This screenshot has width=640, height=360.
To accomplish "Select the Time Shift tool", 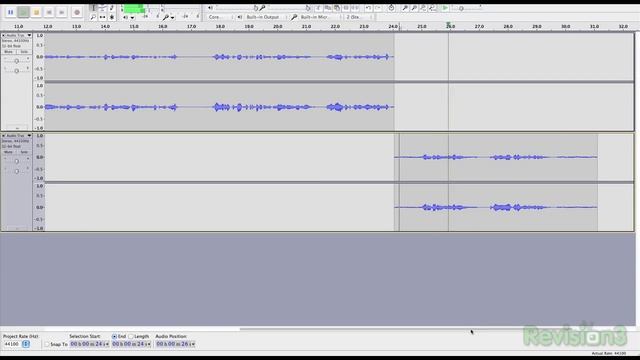I will point(102,17).
